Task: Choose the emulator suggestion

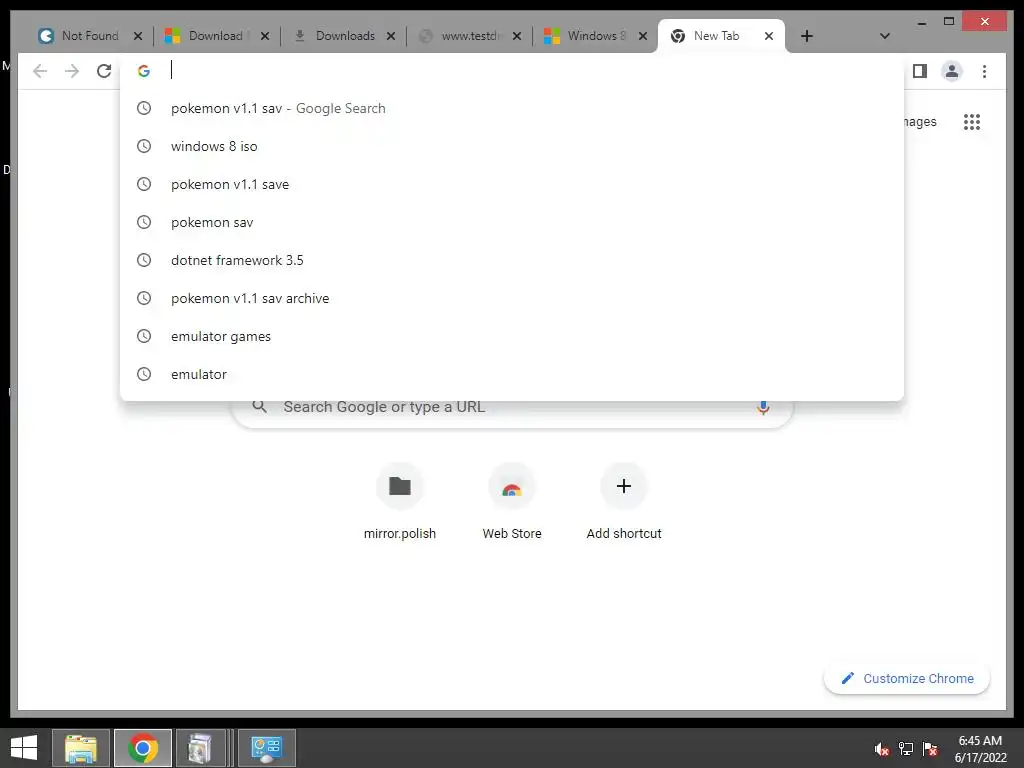Action: pyautogui.click(x=512, y=374)
